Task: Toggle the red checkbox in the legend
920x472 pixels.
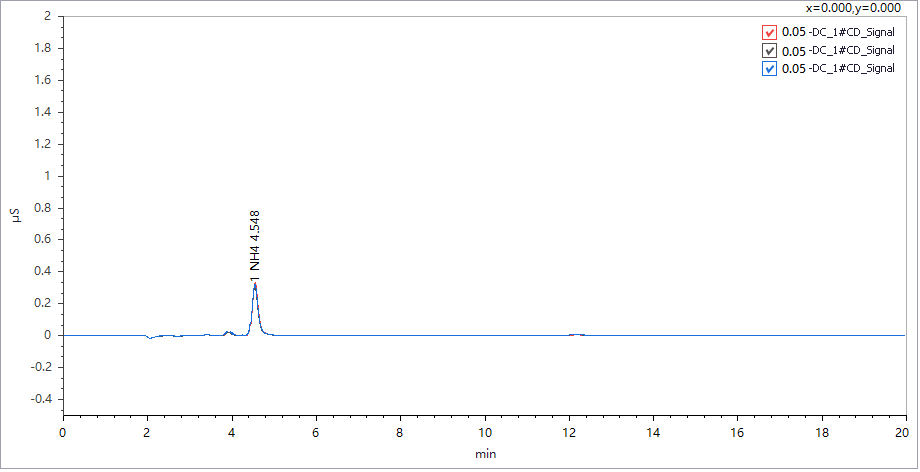Action: (769, 32)
